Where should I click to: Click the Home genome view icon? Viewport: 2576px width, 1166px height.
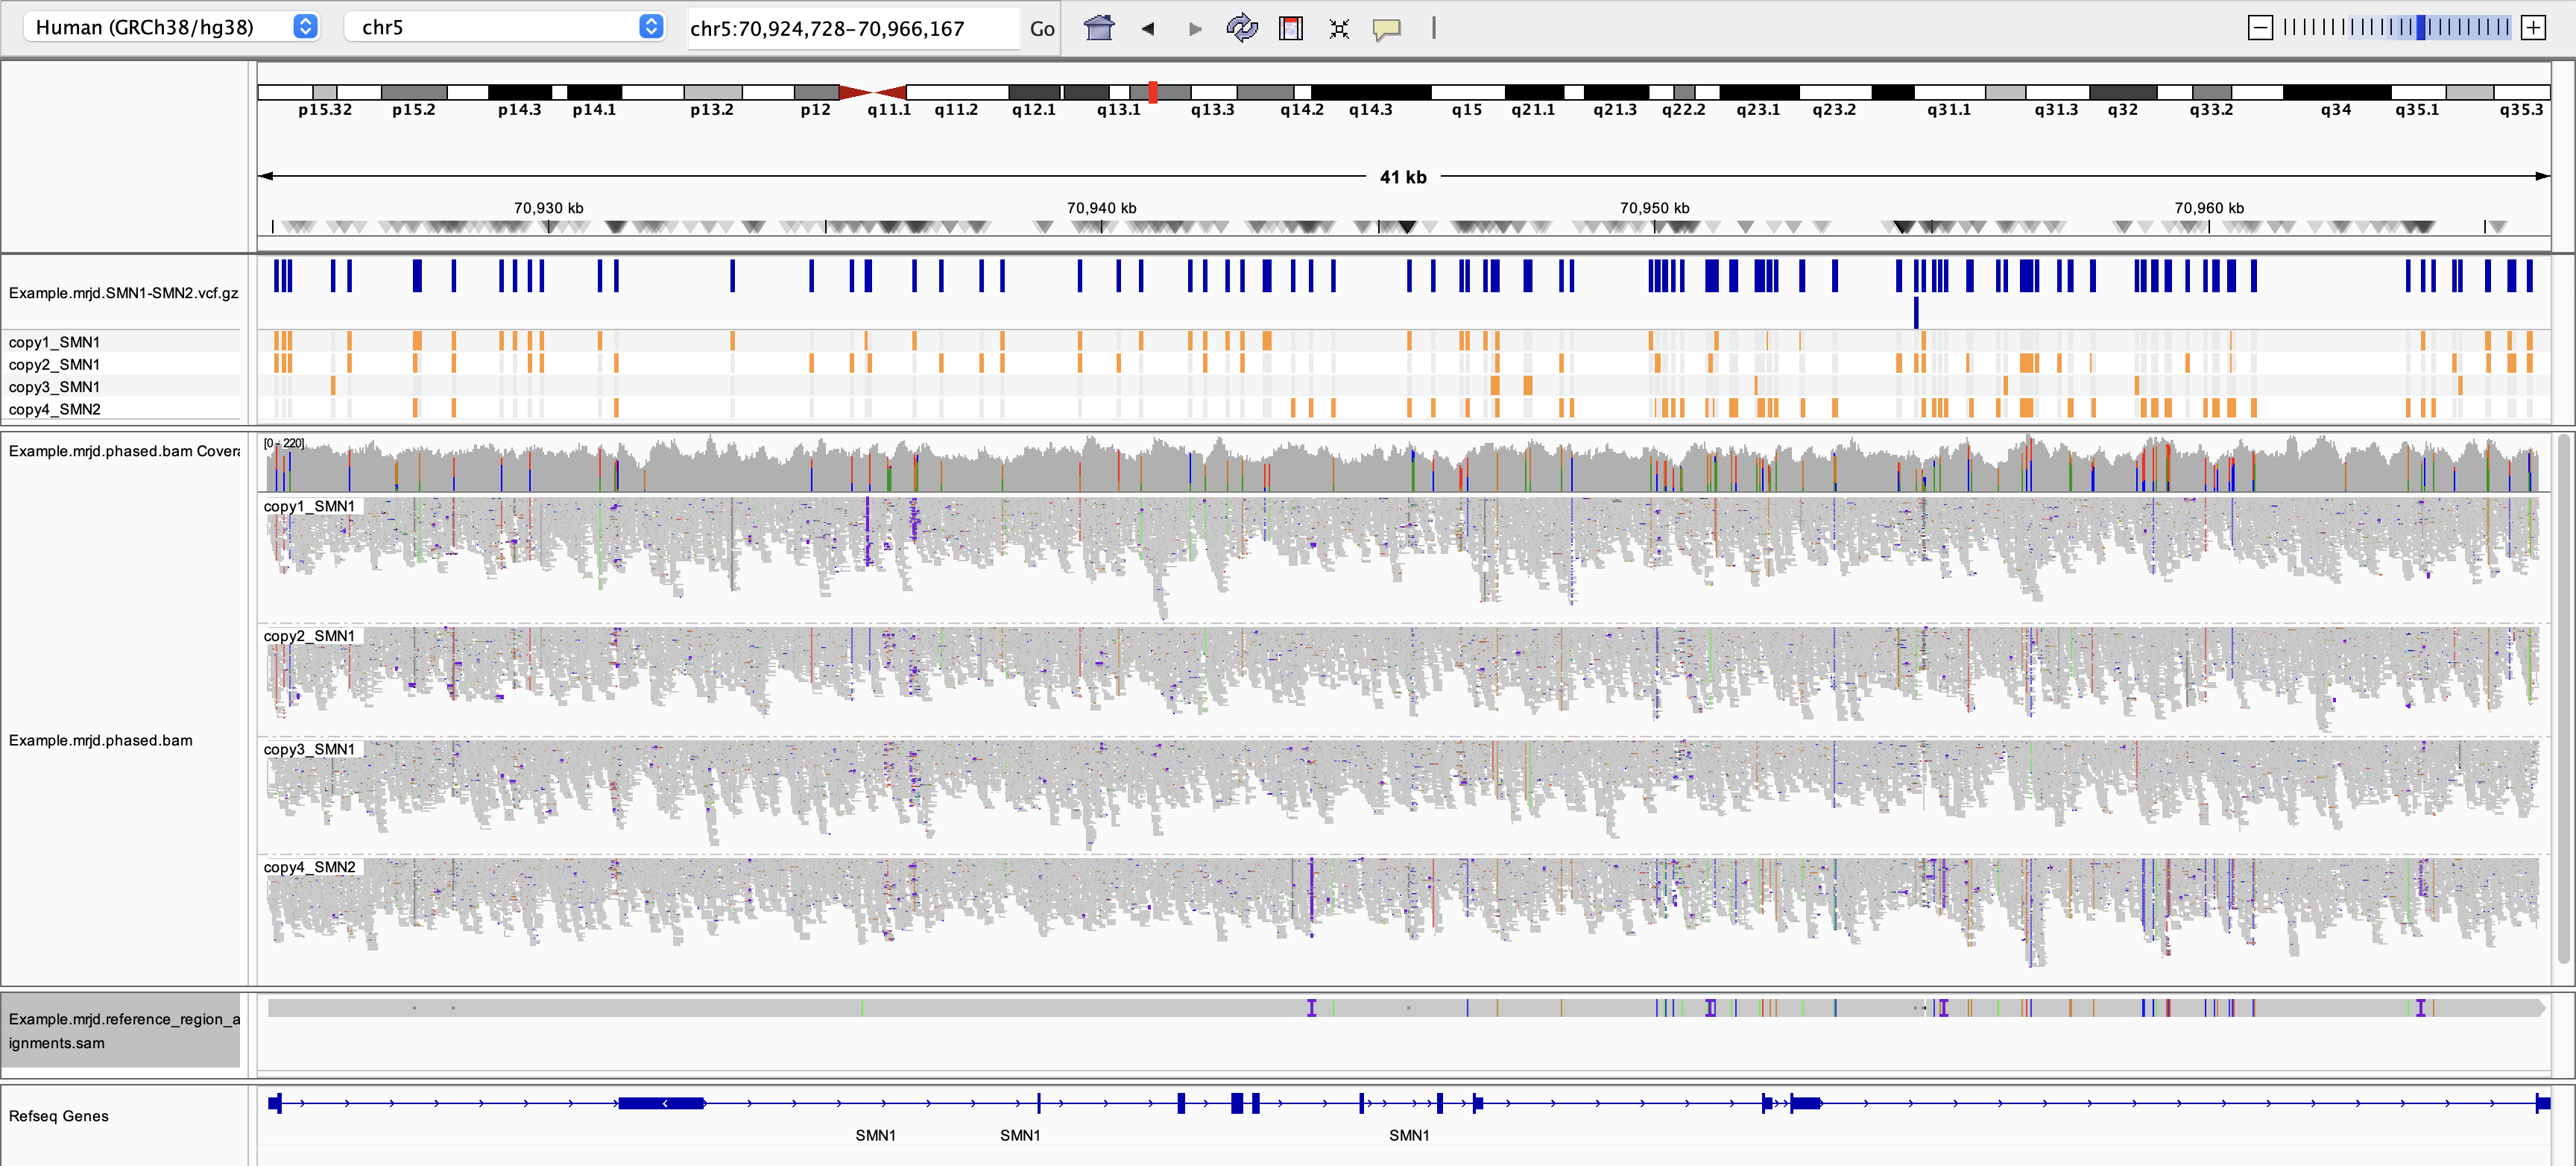click(x=1099, y=28)
